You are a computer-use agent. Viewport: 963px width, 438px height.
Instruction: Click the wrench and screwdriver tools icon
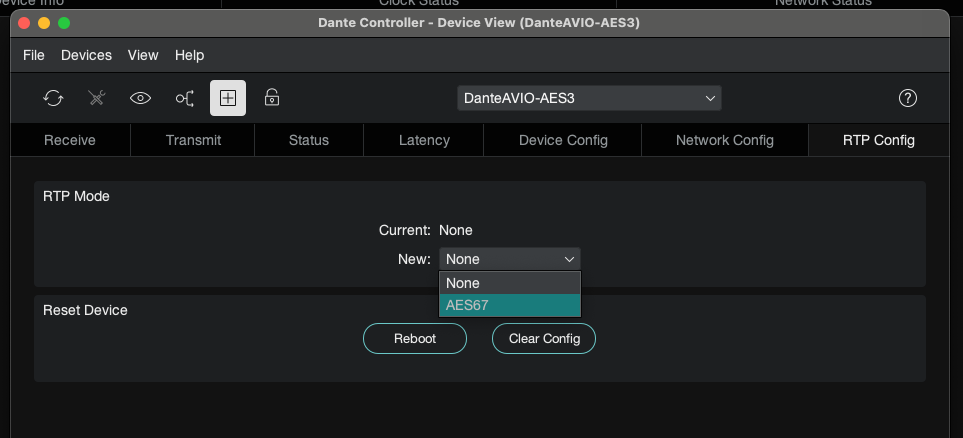point(97,98)
